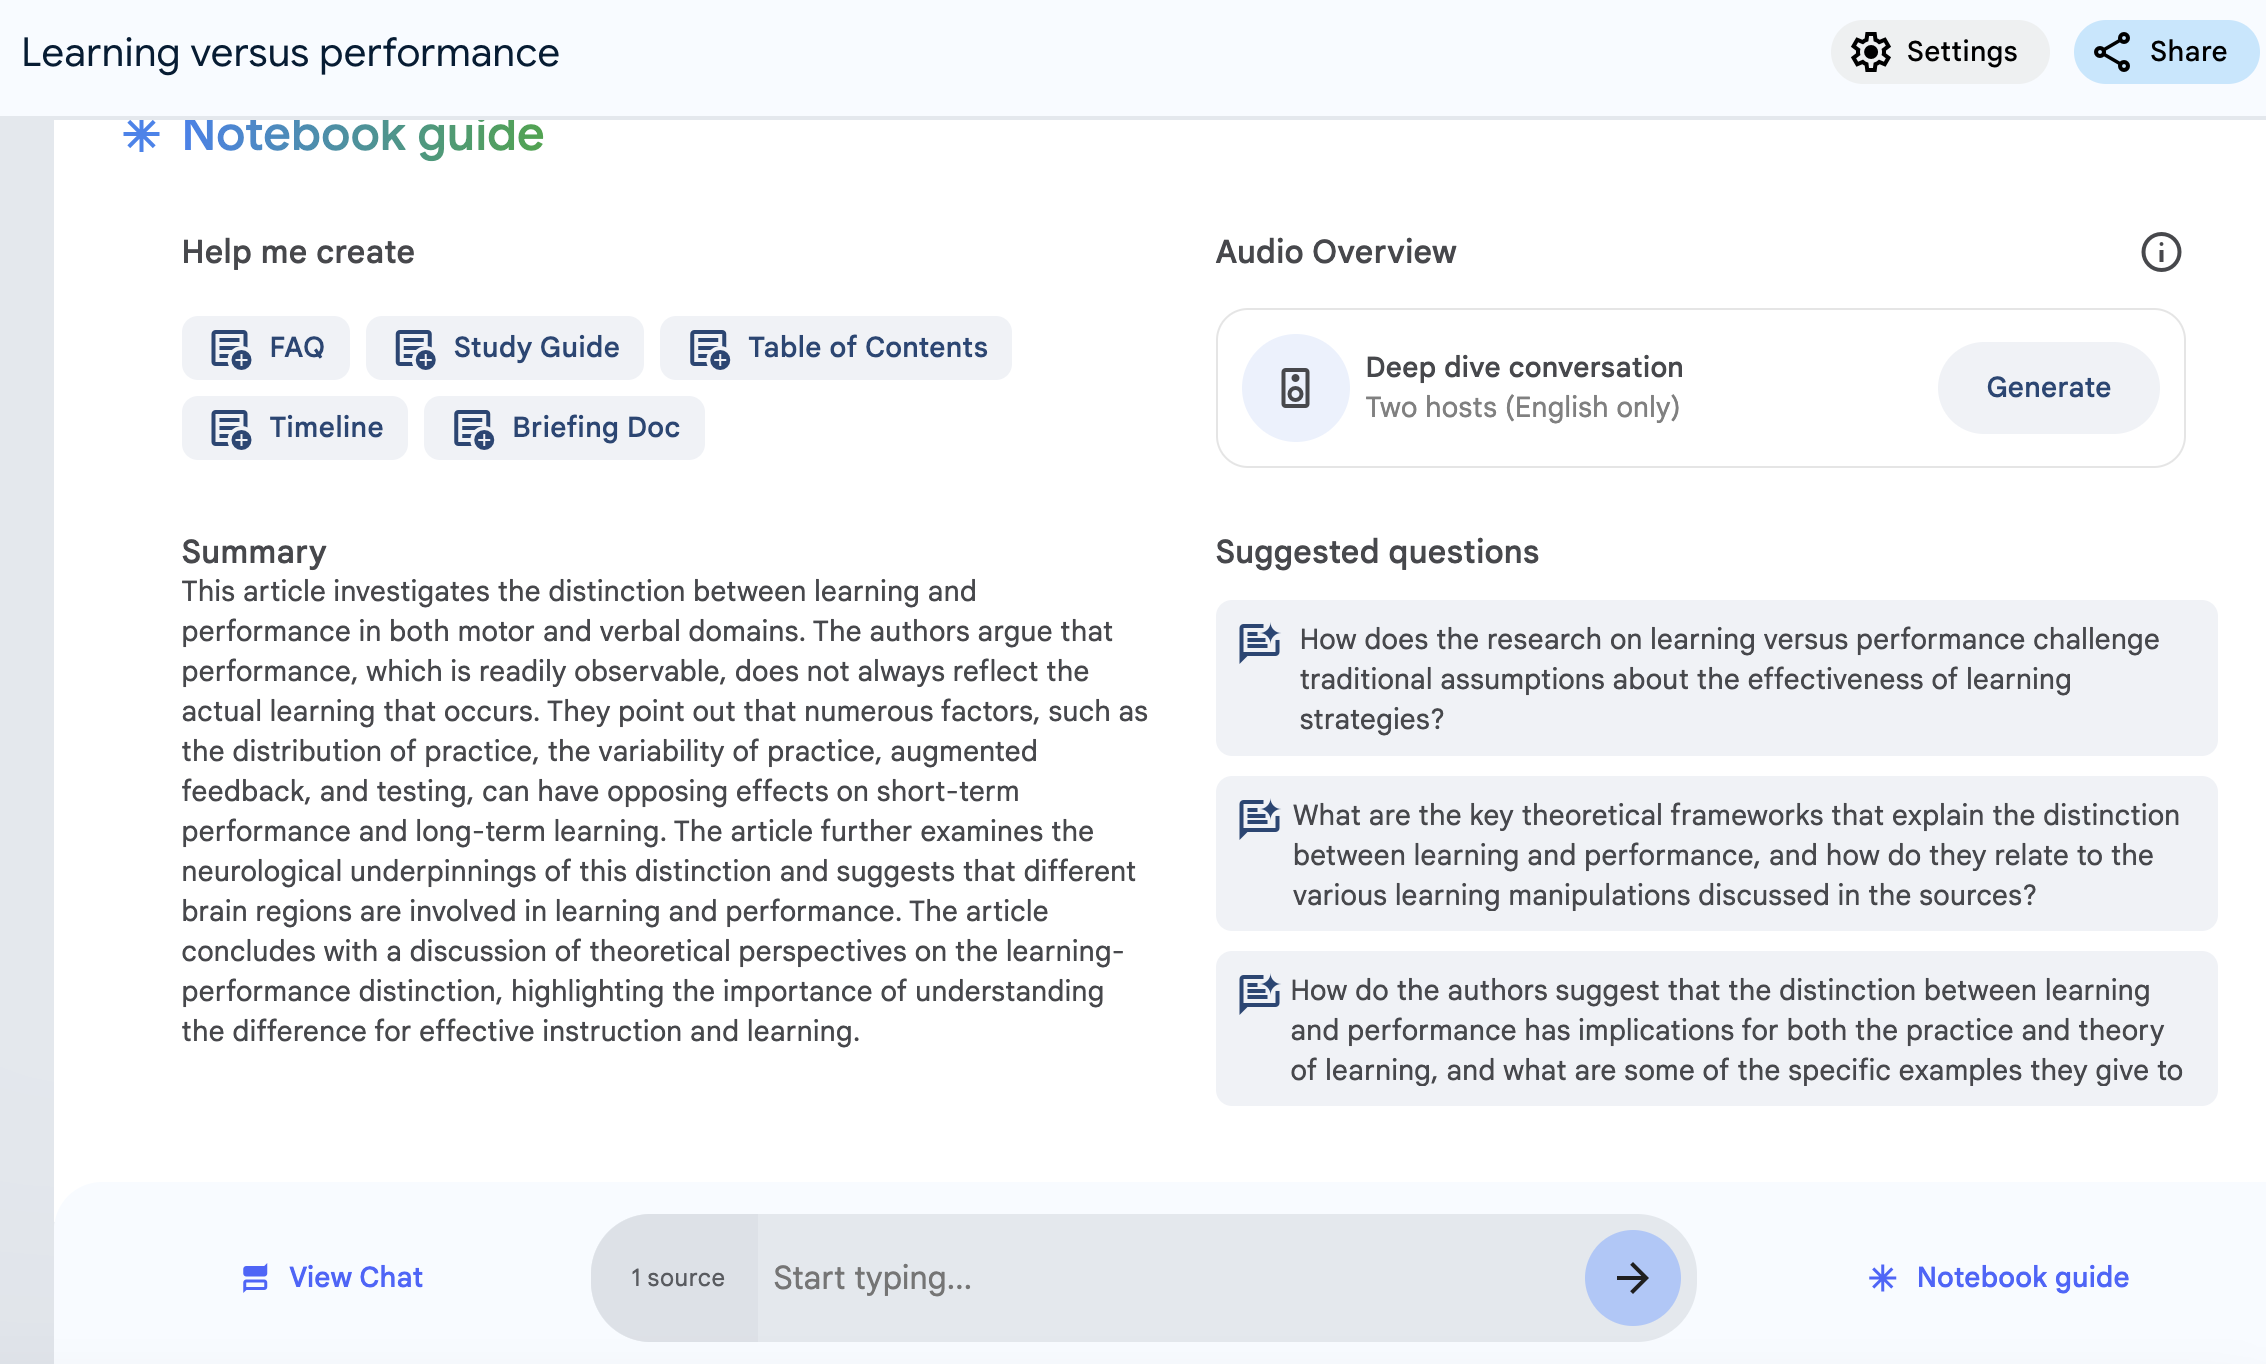Click the Share icon button
The image size is (2266, 1364).
point(2112,52)
